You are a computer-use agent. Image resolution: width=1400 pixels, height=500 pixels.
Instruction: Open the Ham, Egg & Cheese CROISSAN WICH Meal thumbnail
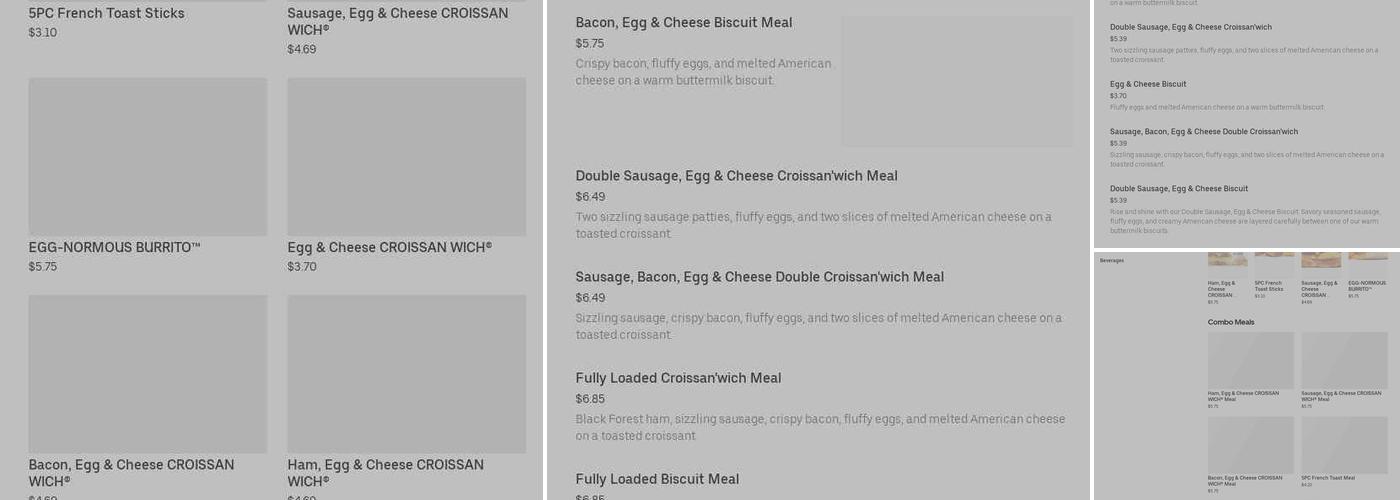(x=1250, y=360)
